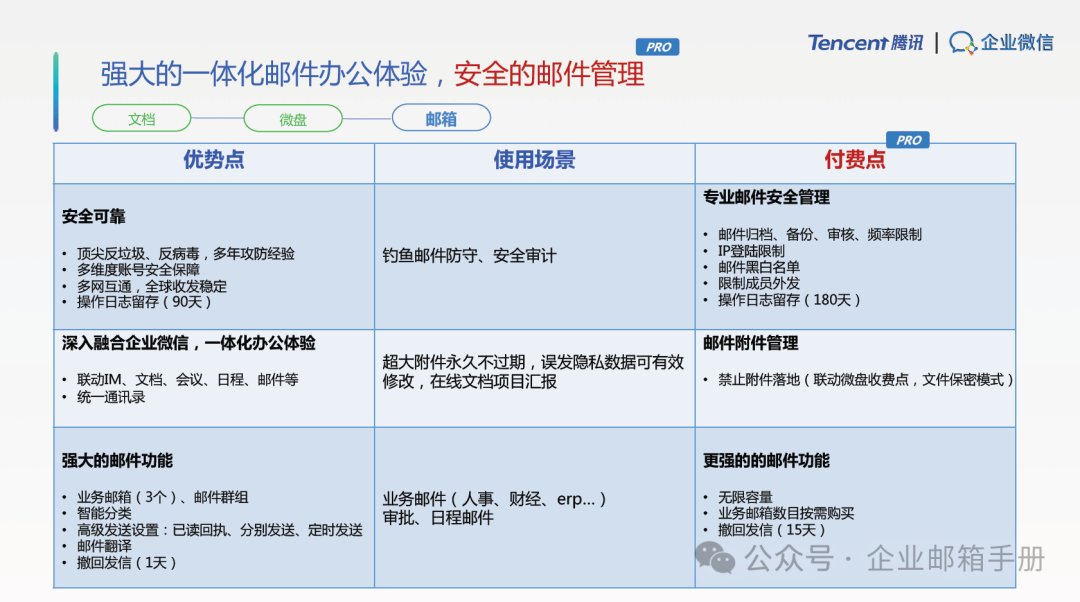
Task: Click heading 深入融合企业微信，一体化办公体验
Action: pyautogui.click(x=189, y=343)
